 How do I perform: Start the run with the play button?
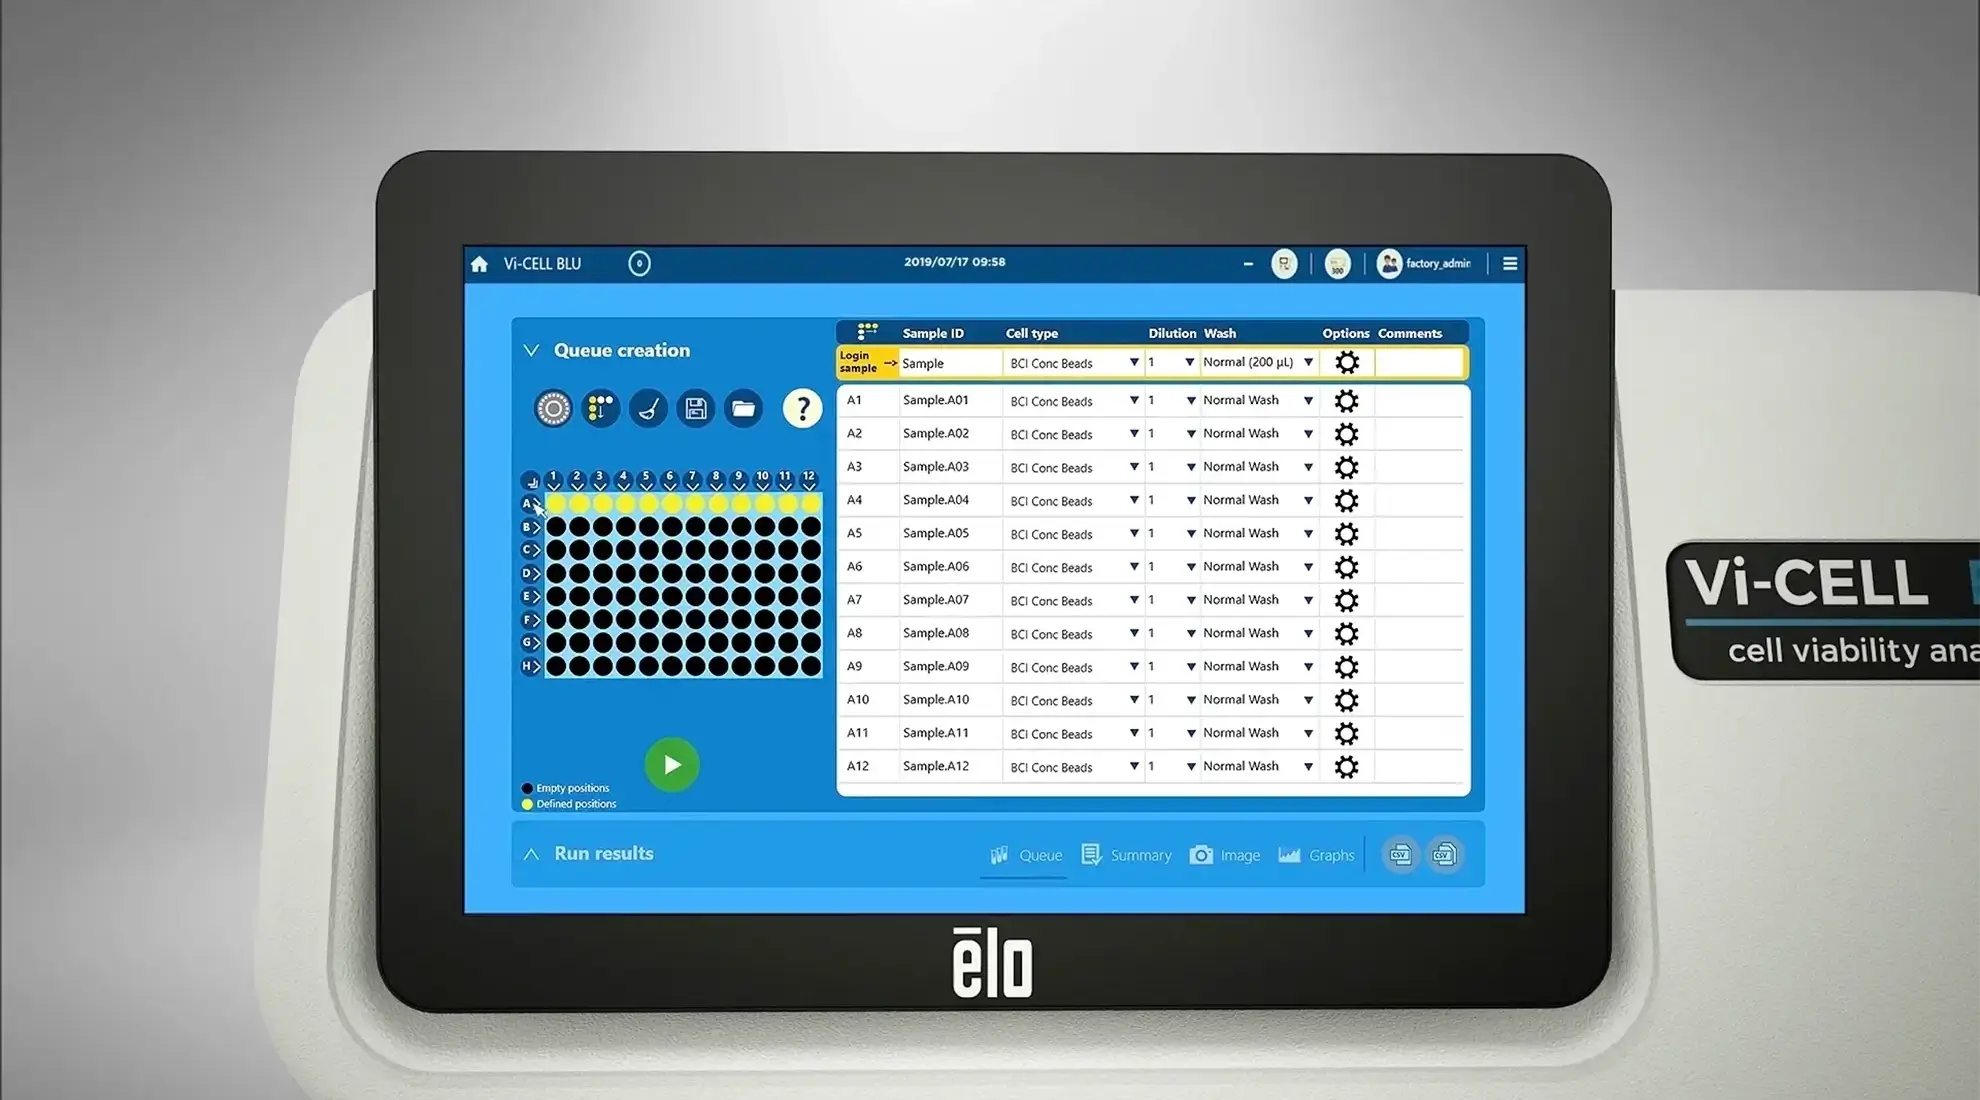673,764
